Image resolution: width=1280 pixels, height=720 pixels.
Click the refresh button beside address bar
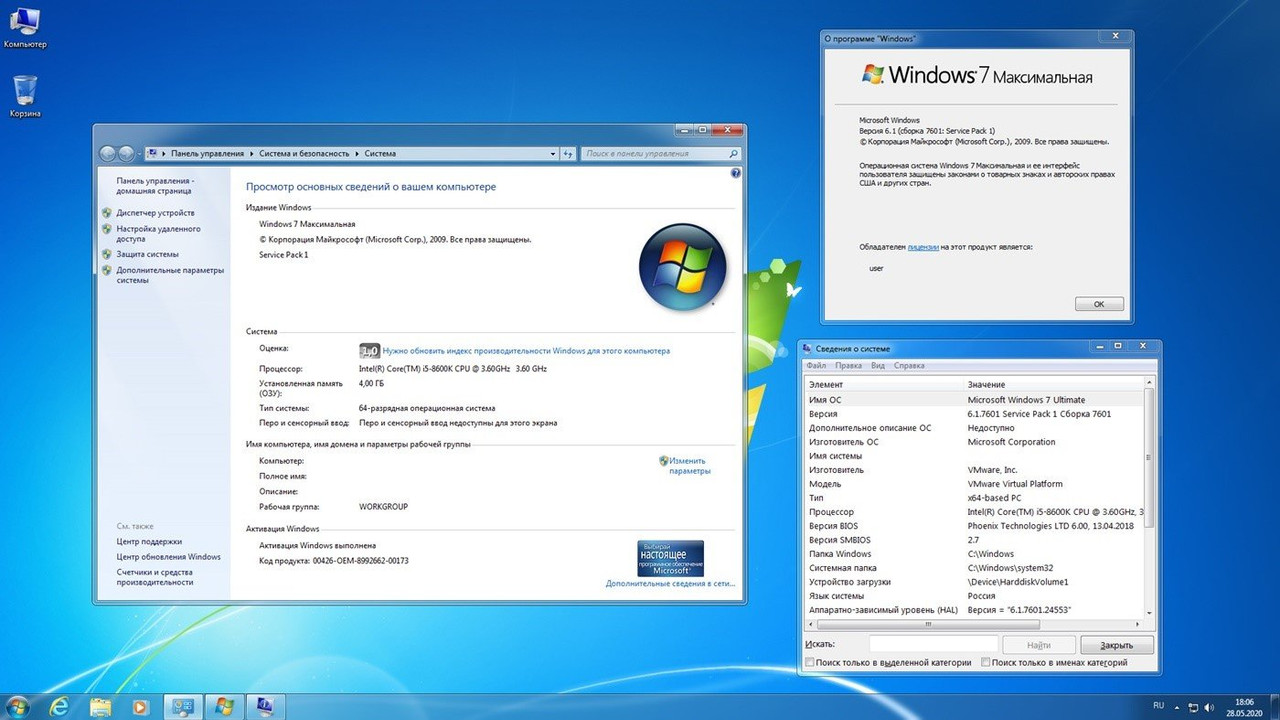coord(568,154)
